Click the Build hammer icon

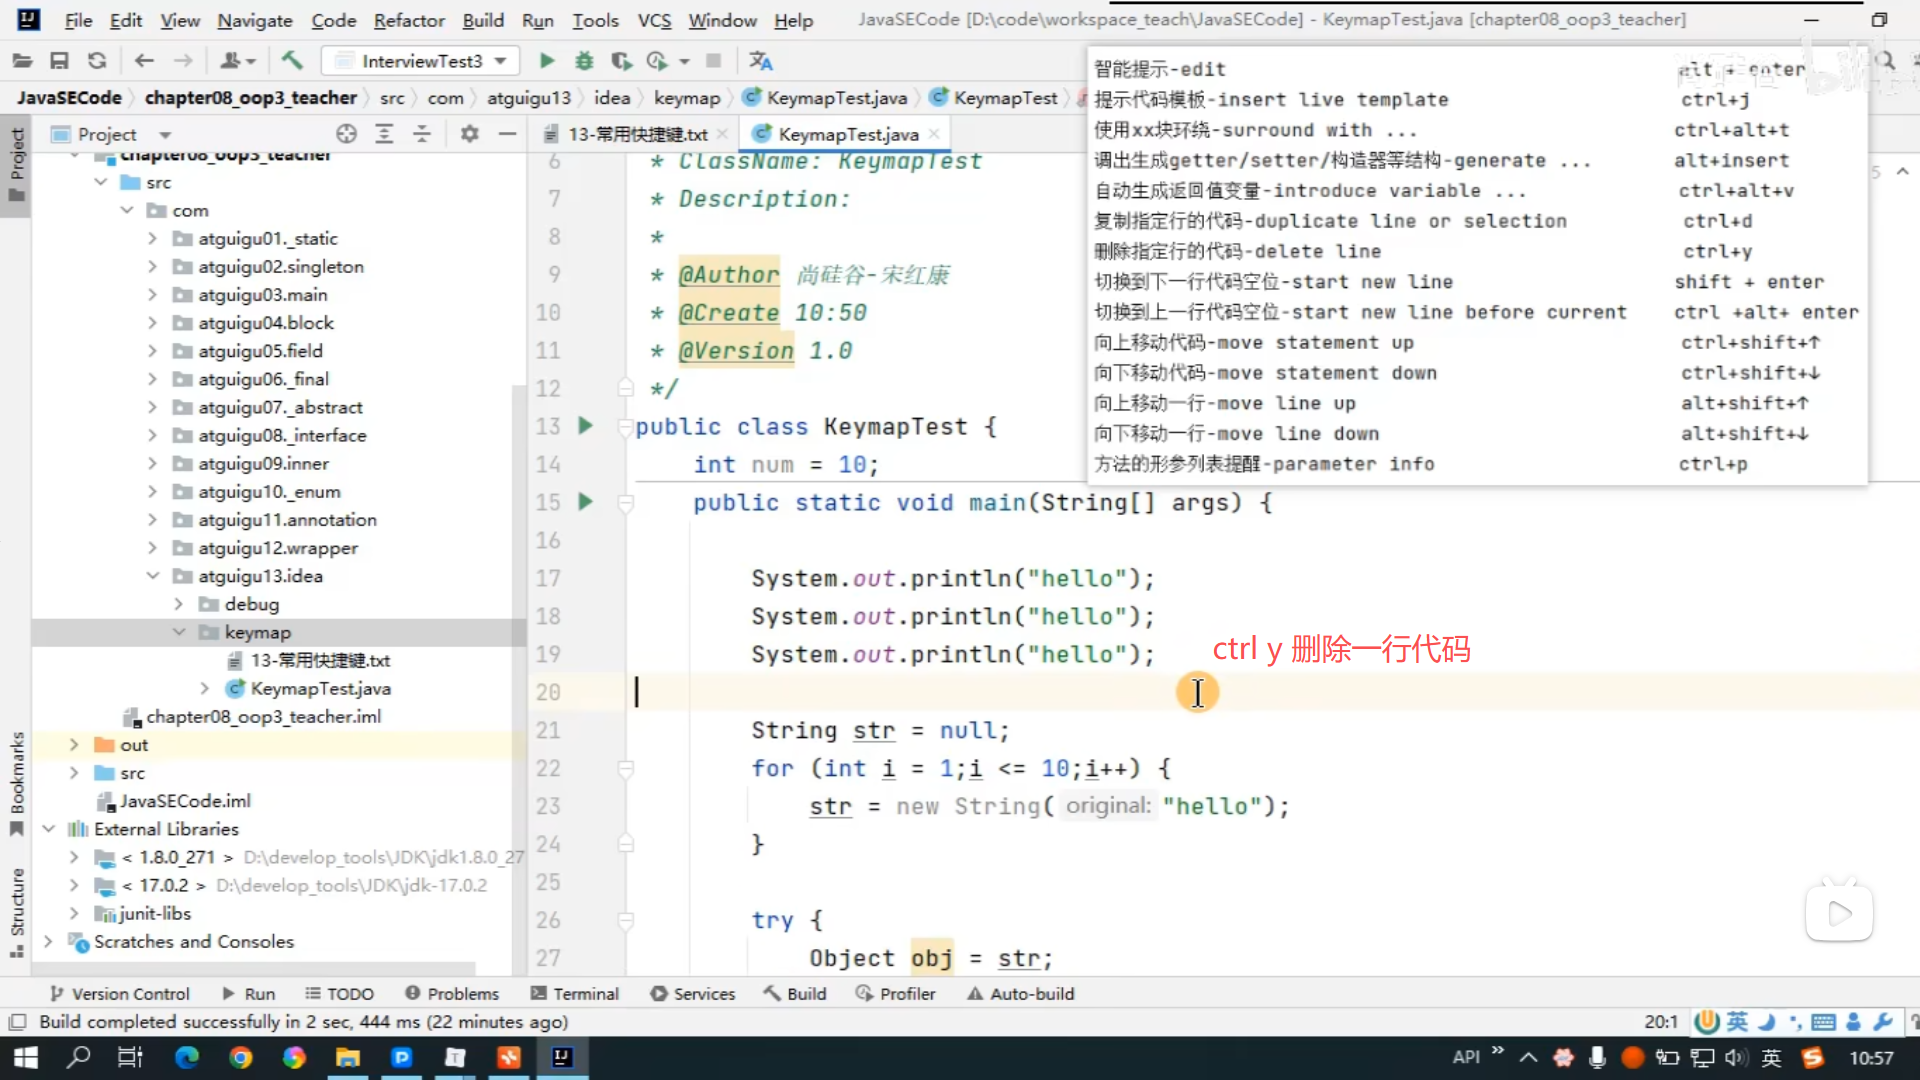[x=292, y=61]
